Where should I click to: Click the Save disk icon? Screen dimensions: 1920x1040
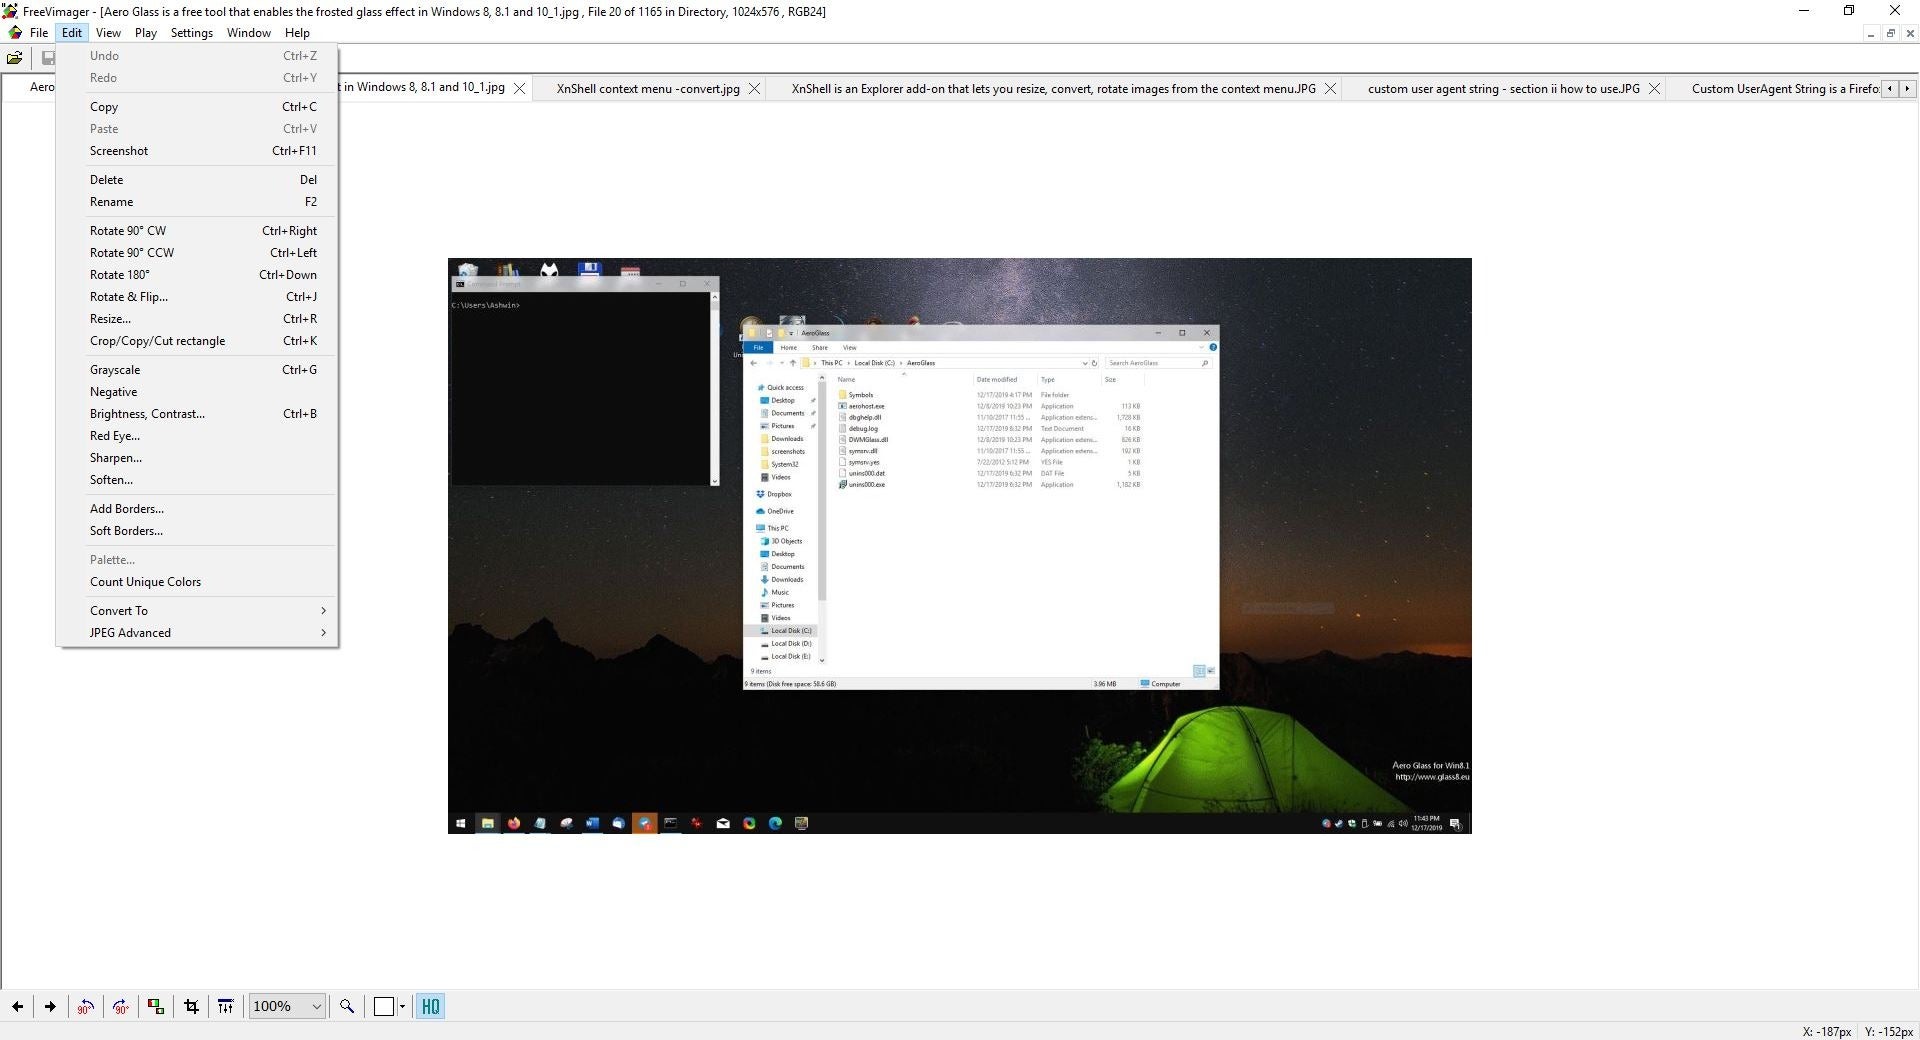(47, 58)
